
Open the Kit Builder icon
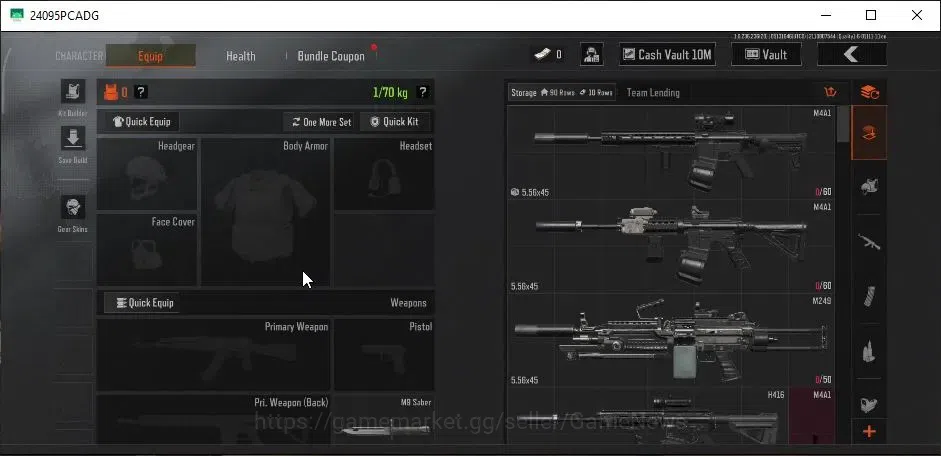click(x=73, y=91)
